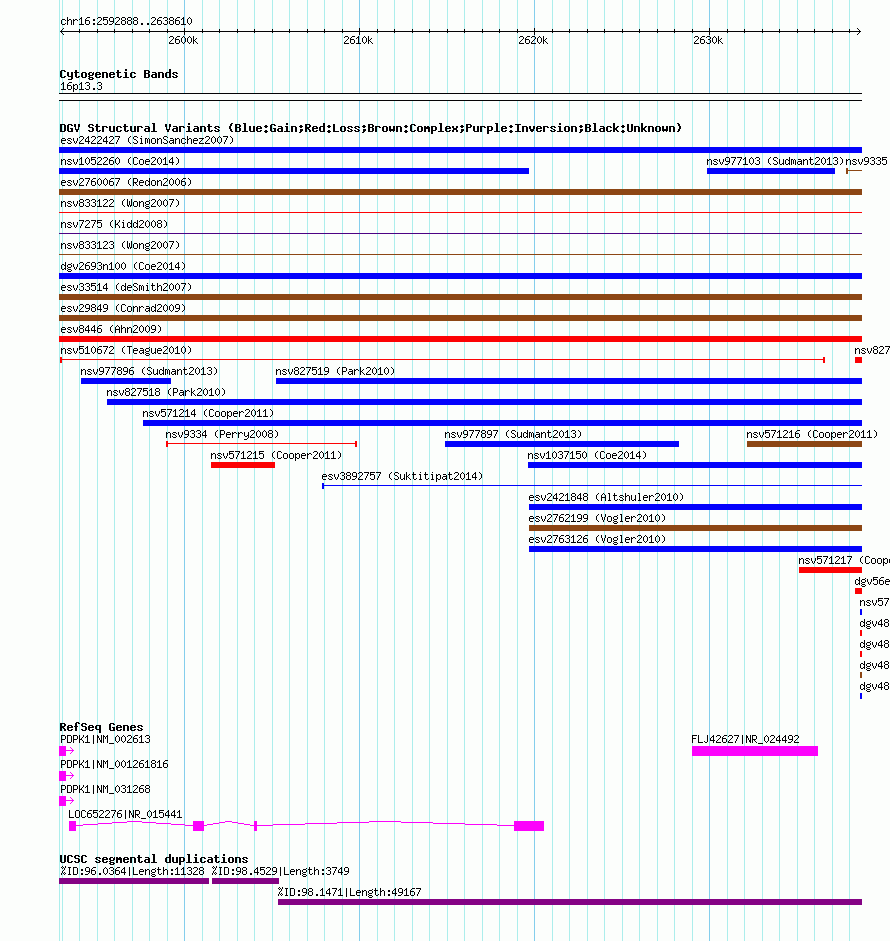
Task: Click the 2600k ruler position label
Action: [x=183, y=40]
